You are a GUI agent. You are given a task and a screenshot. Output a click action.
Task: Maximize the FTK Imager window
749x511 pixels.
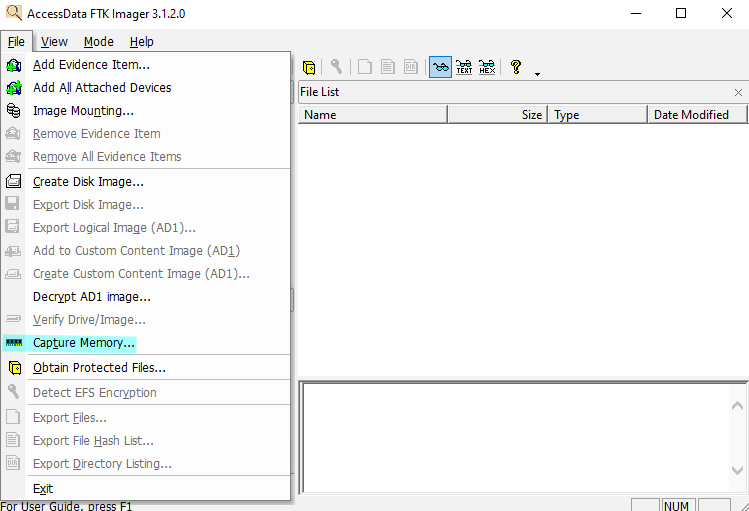tap(681, 13)
